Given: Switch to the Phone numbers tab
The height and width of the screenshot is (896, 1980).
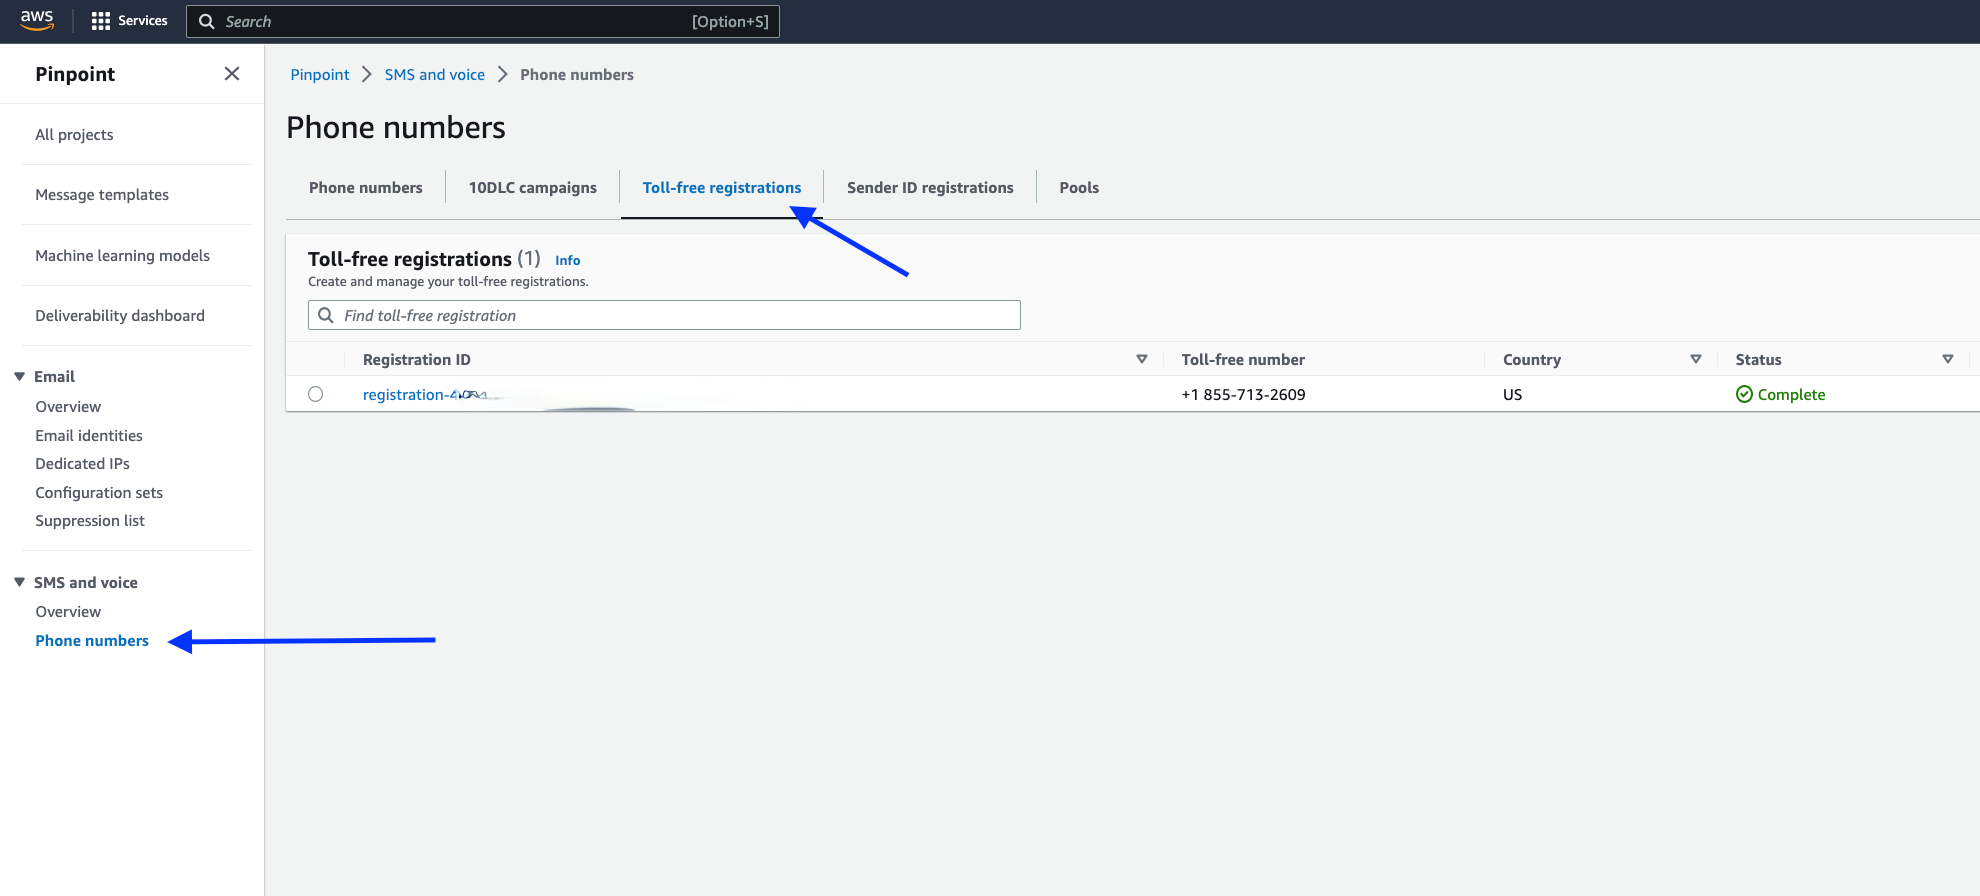Looking at the screenshot, I should point(366,188).
